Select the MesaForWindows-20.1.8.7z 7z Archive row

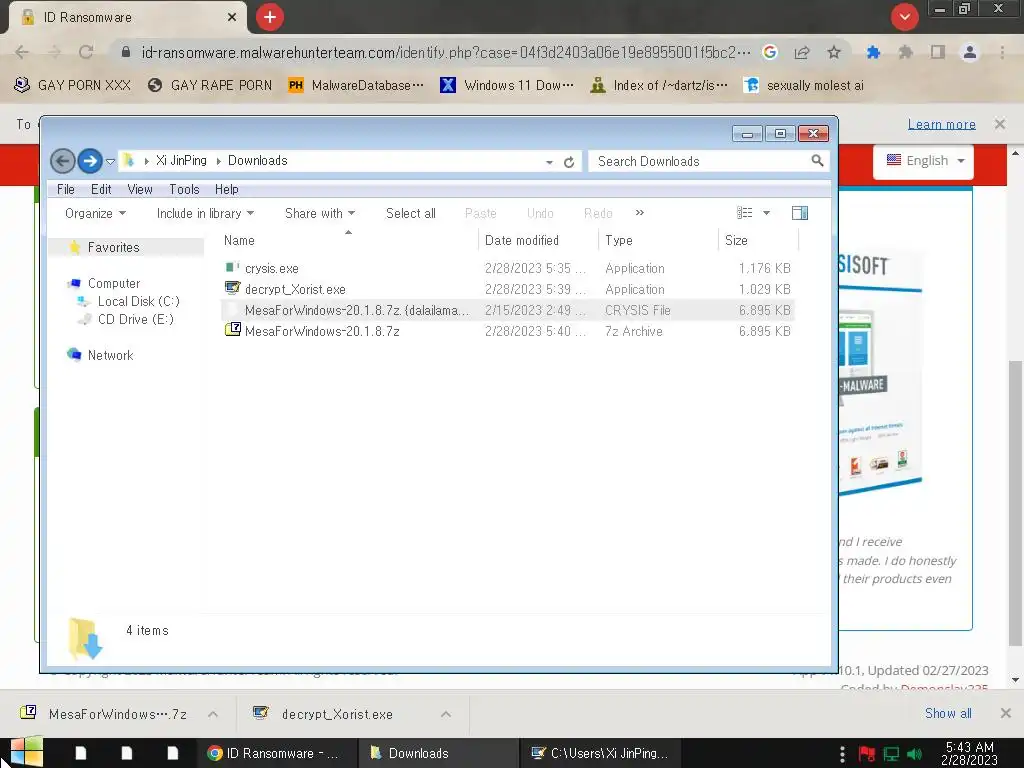[x=508, y=331]
